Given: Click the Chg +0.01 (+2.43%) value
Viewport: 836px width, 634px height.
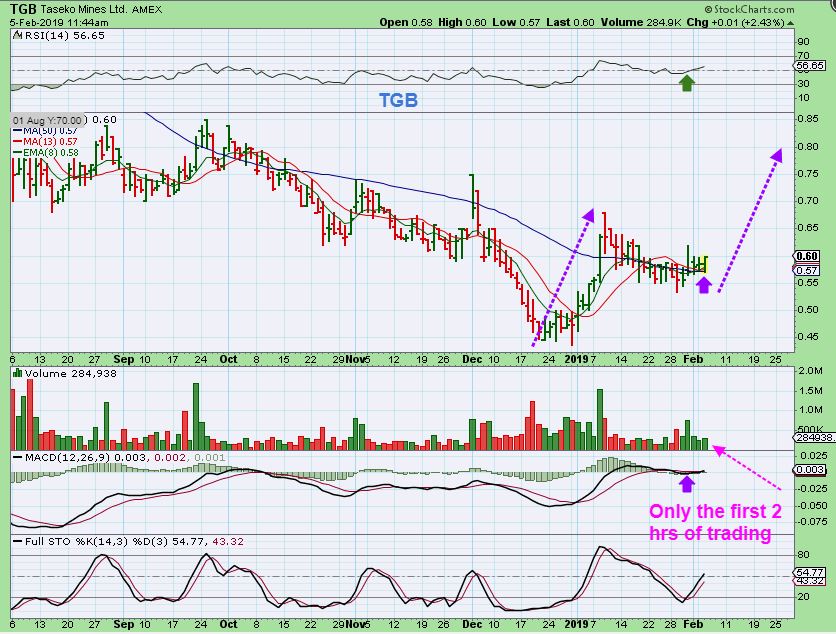Looking at the screenshot, I should point(735,22).
